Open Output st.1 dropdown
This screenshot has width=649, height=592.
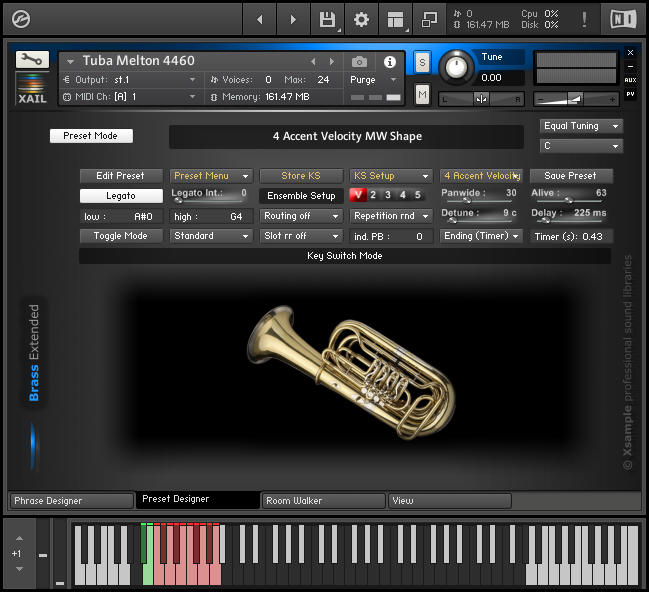(x=129, y=79)
